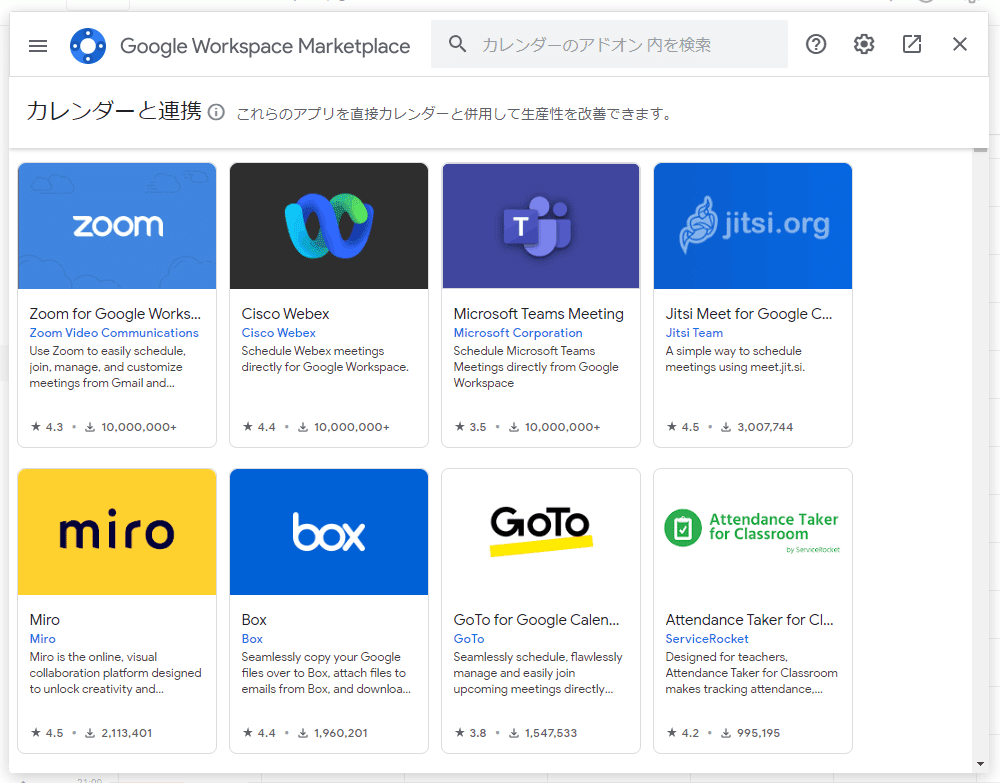Image resolution: width=1000 pixels, height=783 pixels.
Task: Visit Zoom Video Communications developer link
Action: [114, 333]
